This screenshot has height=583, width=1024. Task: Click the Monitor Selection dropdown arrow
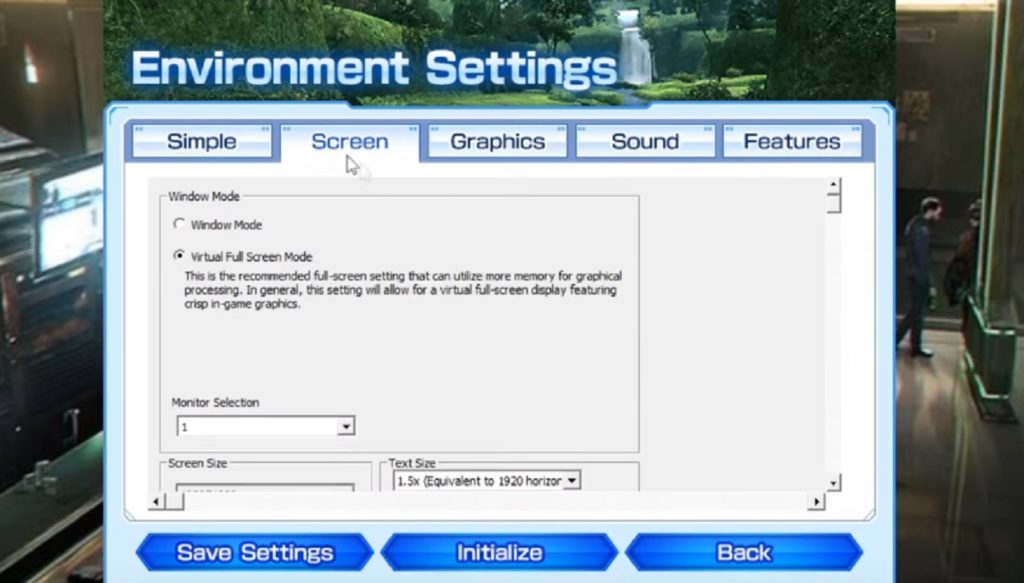pos(346,425)
